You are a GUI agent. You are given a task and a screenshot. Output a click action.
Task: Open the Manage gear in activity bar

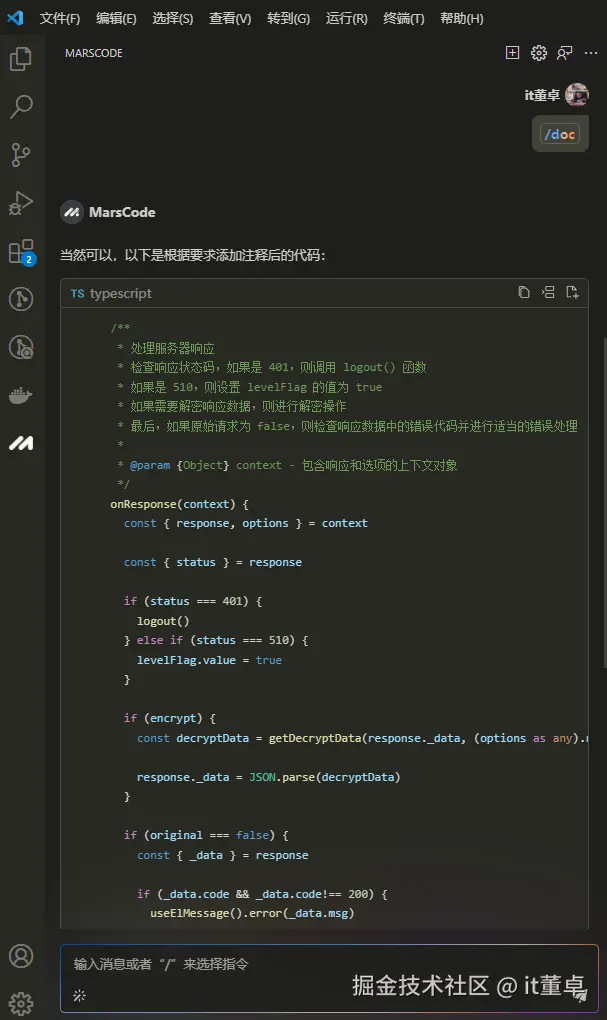(x=21, y=1004)
